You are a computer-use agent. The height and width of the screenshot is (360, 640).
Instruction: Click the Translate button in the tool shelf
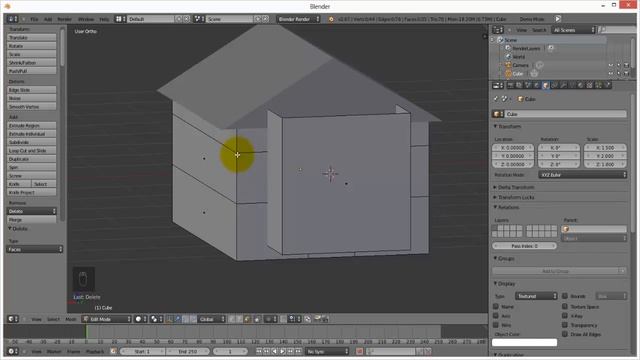click(31, 38)
